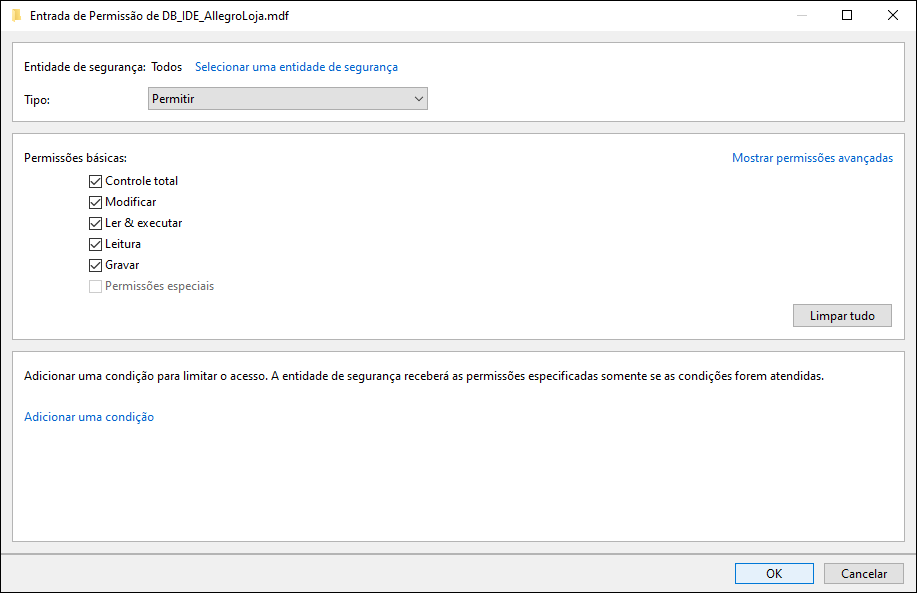
Task: Click the Todos security principal name
Action: (x=167, y=67)
